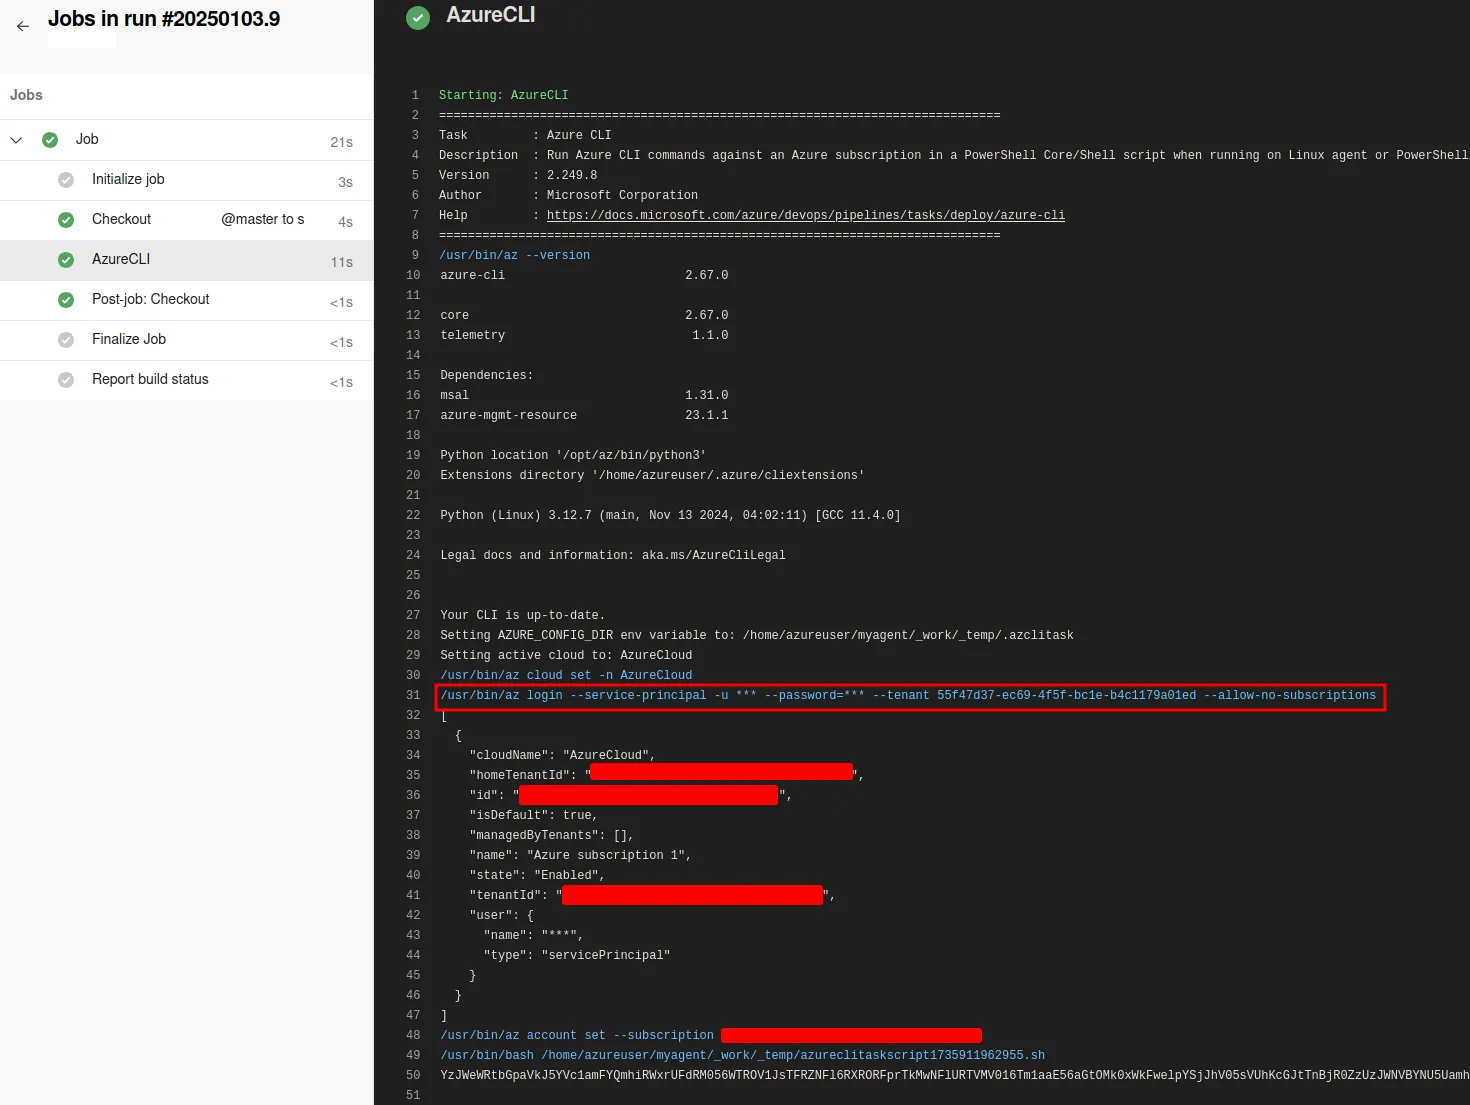Screen dimensions: 1470x1105
Task: Select the AzureCLI step in the jobs list
Action: [x=186, y=260]
